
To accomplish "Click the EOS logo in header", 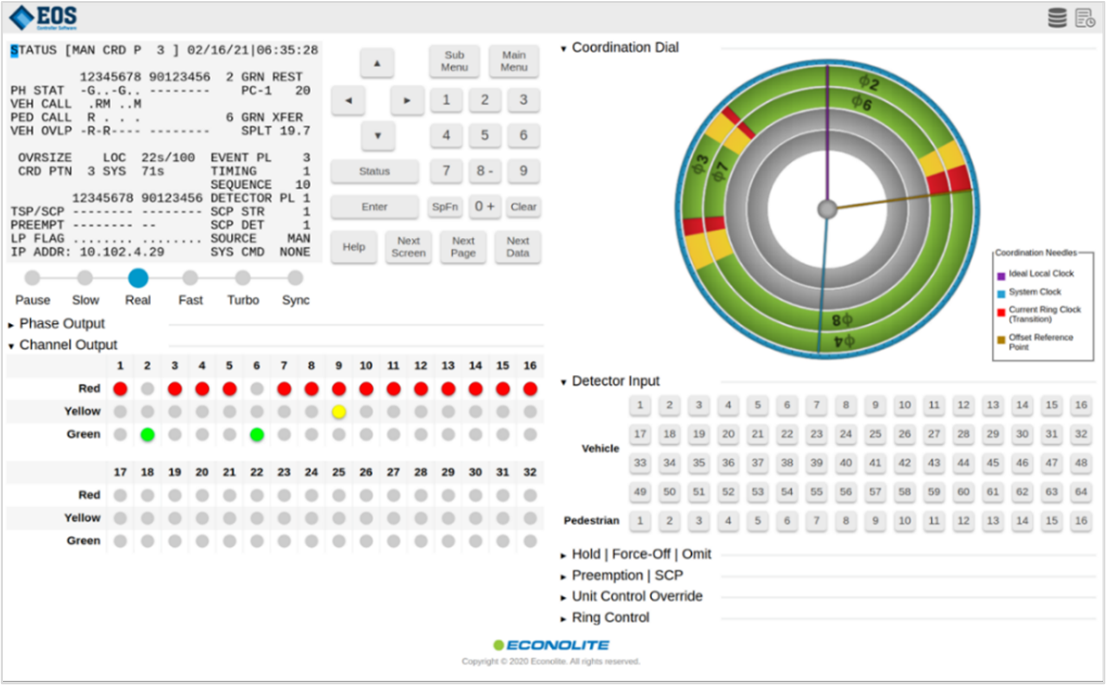I will (x=44, y=17).
